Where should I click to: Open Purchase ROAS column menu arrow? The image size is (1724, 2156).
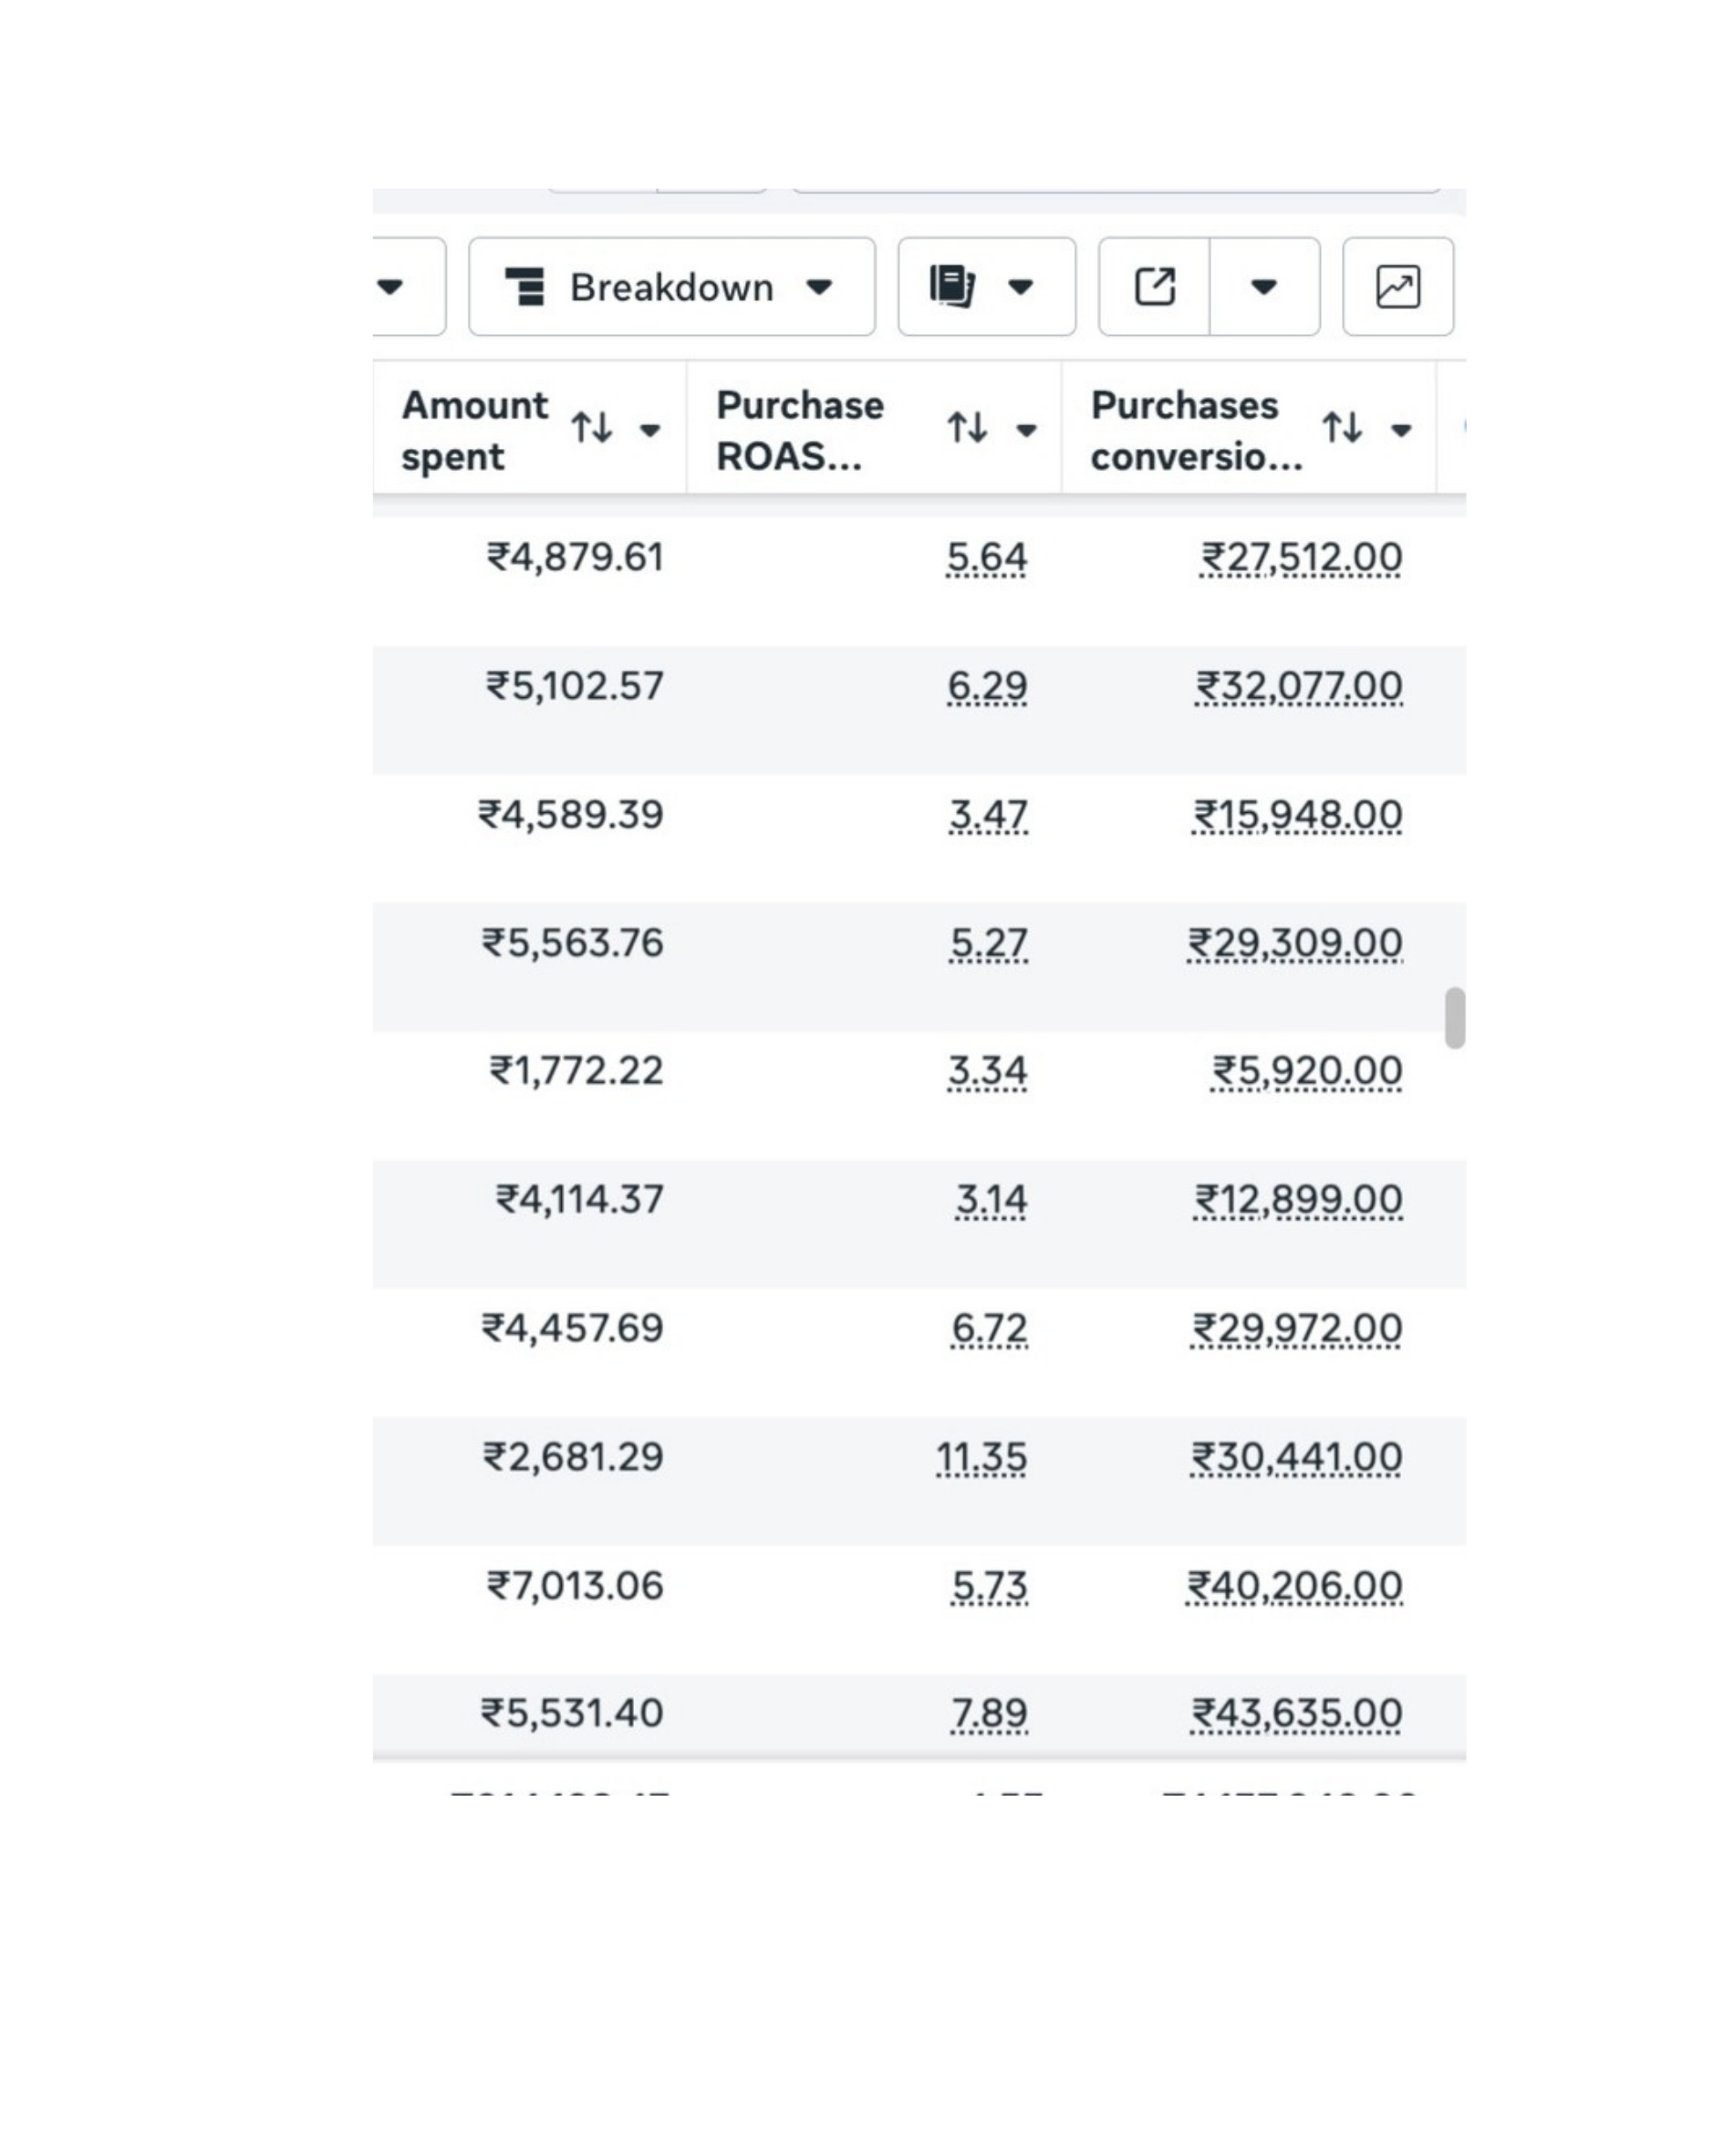point(1026,430)
